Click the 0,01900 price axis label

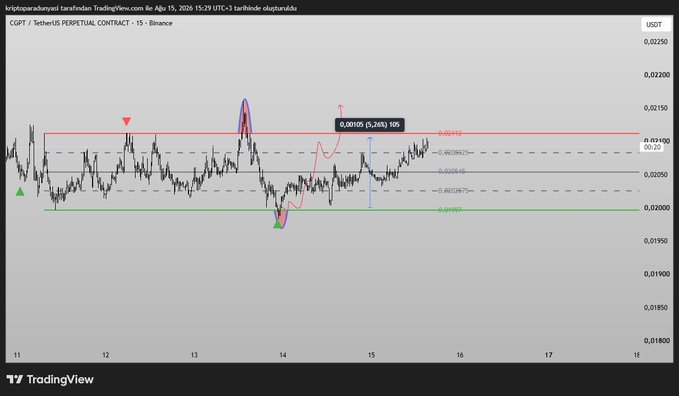pos(656,274)
